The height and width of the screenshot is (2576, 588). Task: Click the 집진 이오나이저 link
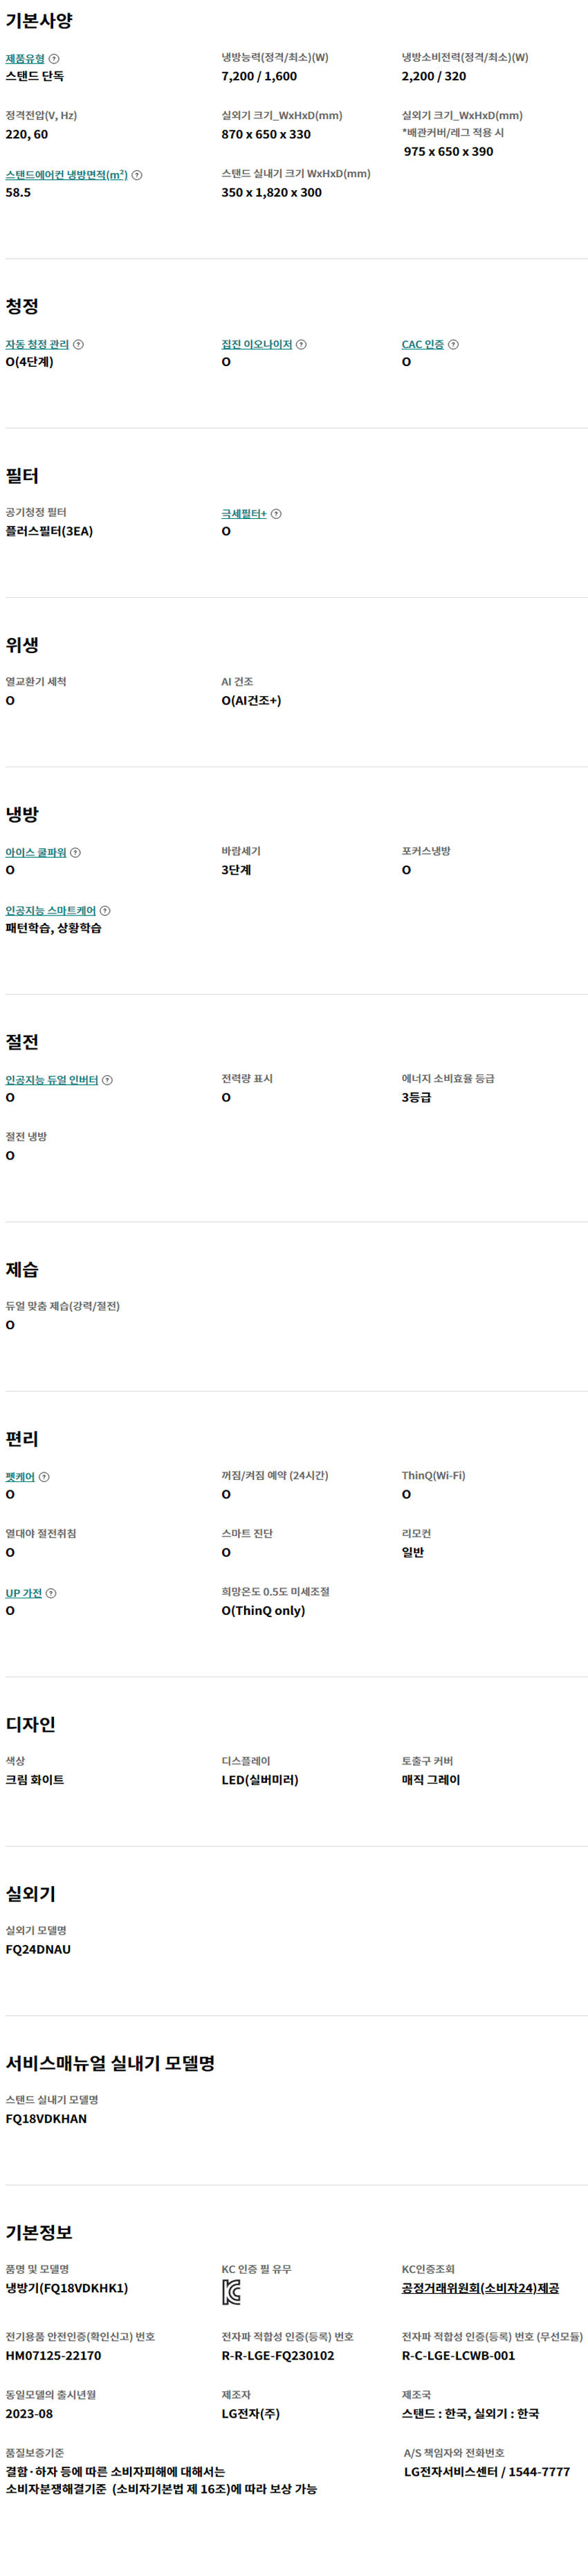tap(257, 344)
